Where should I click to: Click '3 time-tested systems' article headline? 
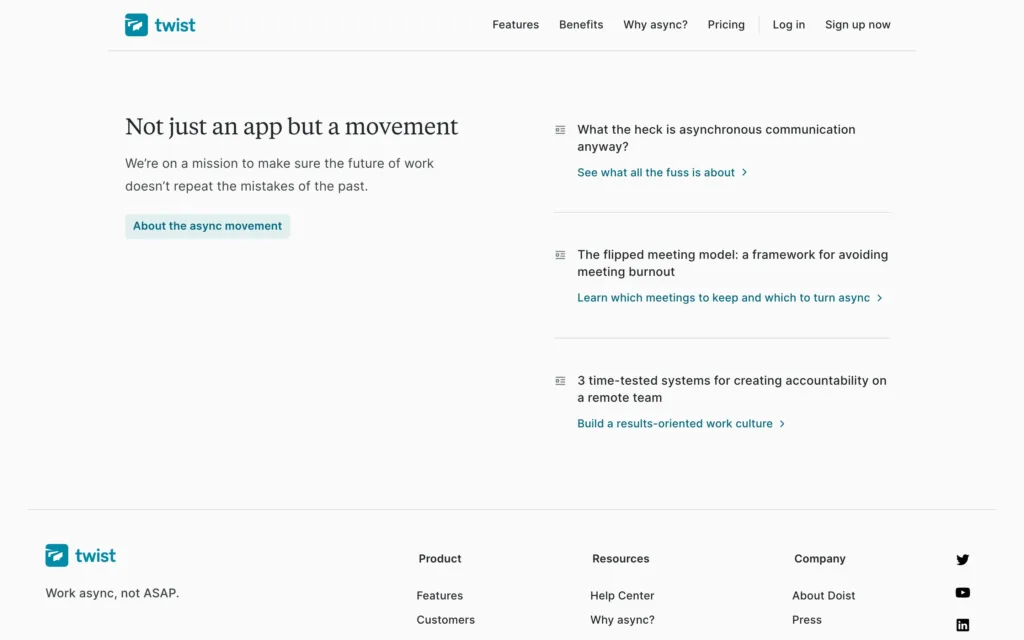[732, 389]
